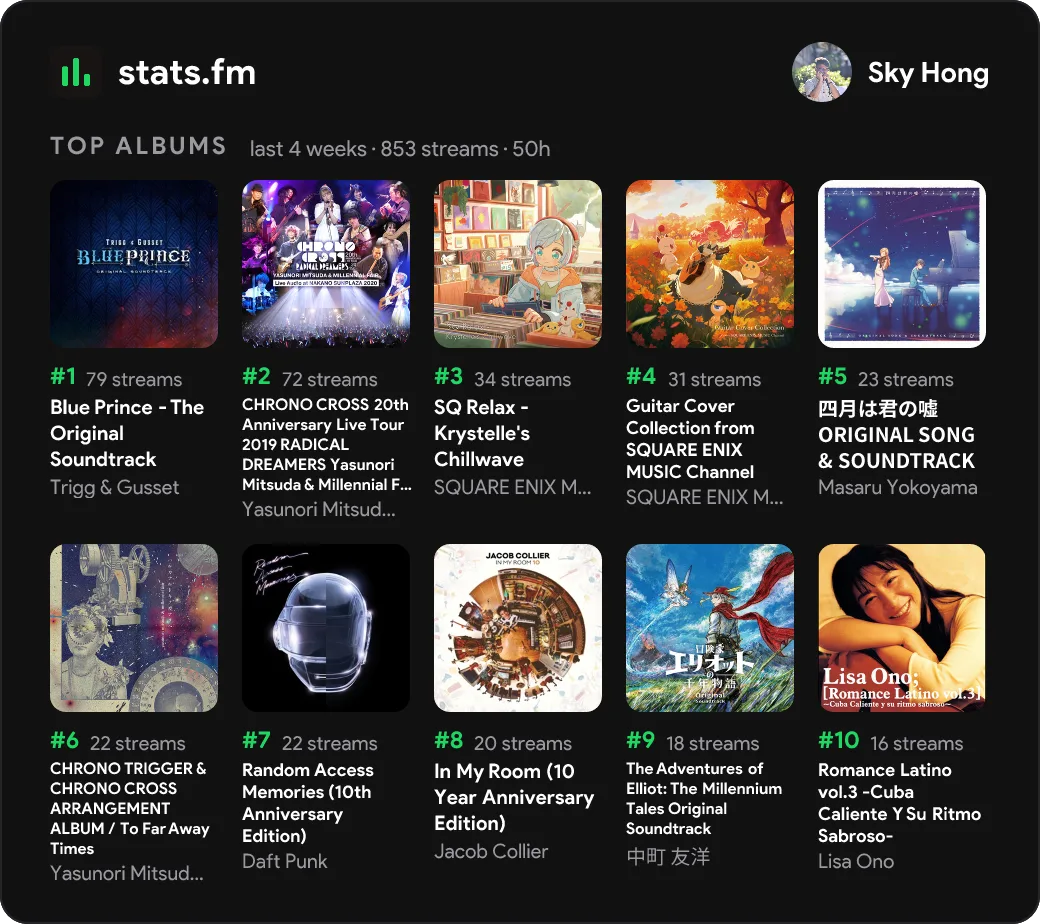Click '22 streams' next to rank #6
This screenshot has width=1040, height=924.
(x=138, y=744)
